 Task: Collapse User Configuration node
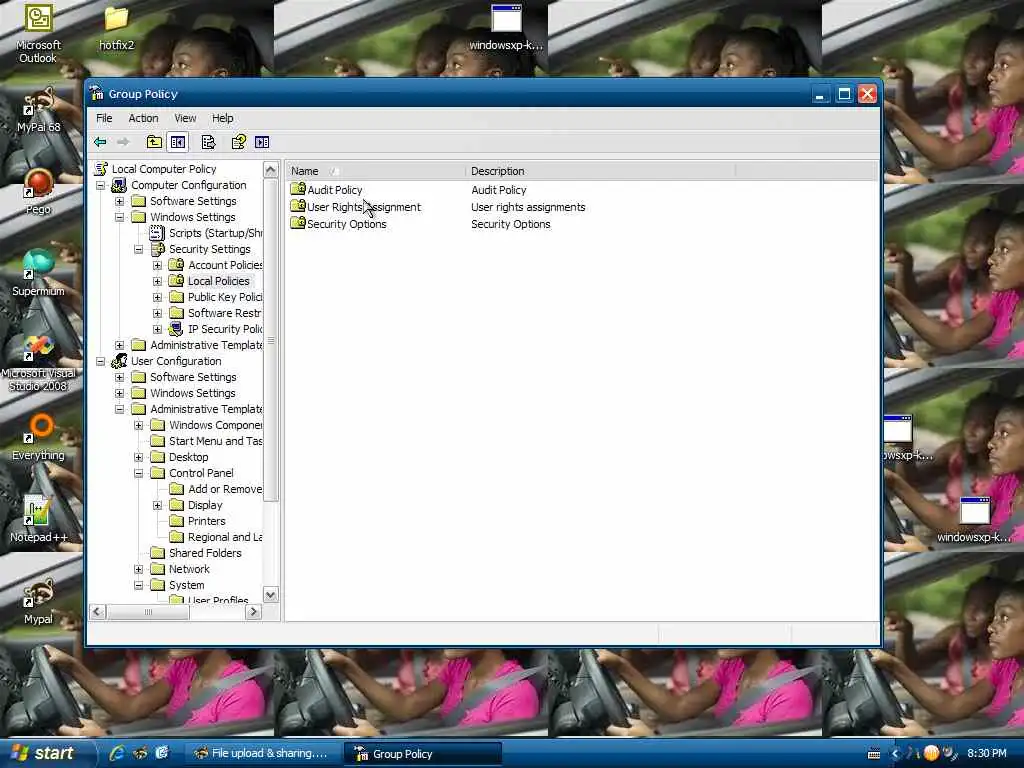point(101,361)
